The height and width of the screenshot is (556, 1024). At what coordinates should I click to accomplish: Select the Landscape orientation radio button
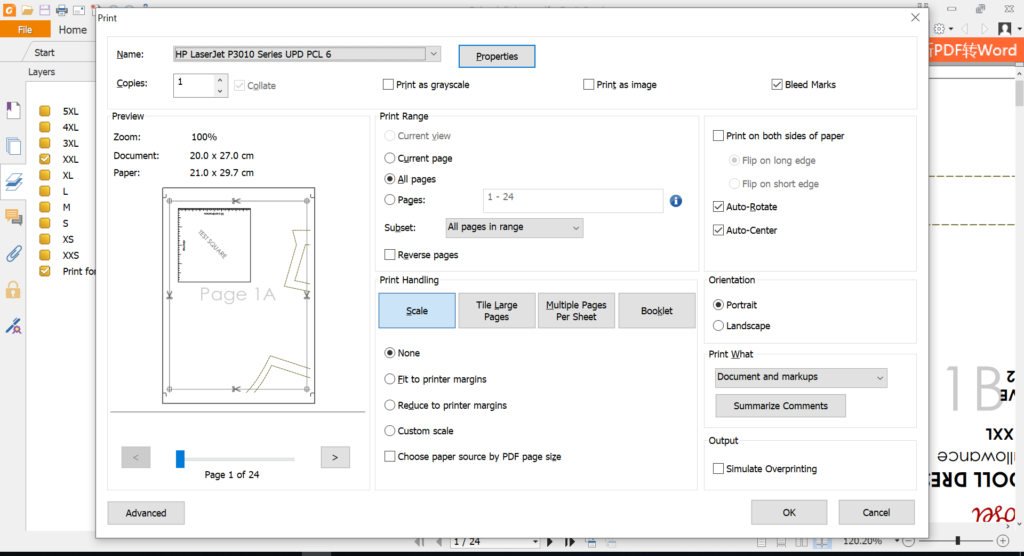tap(718, 326)
